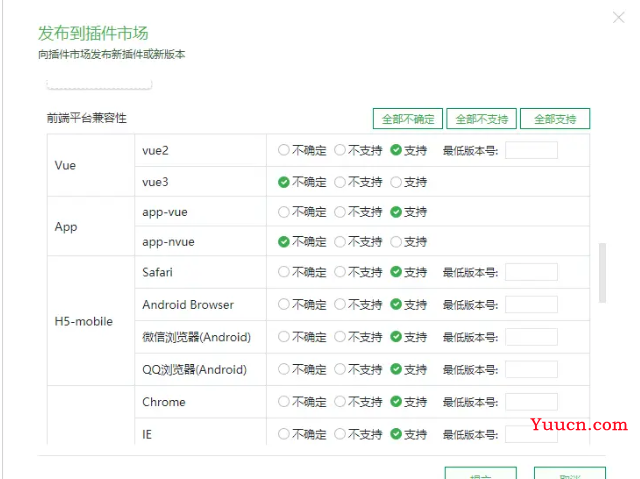
Task: Select 不支持 for 微信浏览器(Android)
Action: (x=340, y=337)
